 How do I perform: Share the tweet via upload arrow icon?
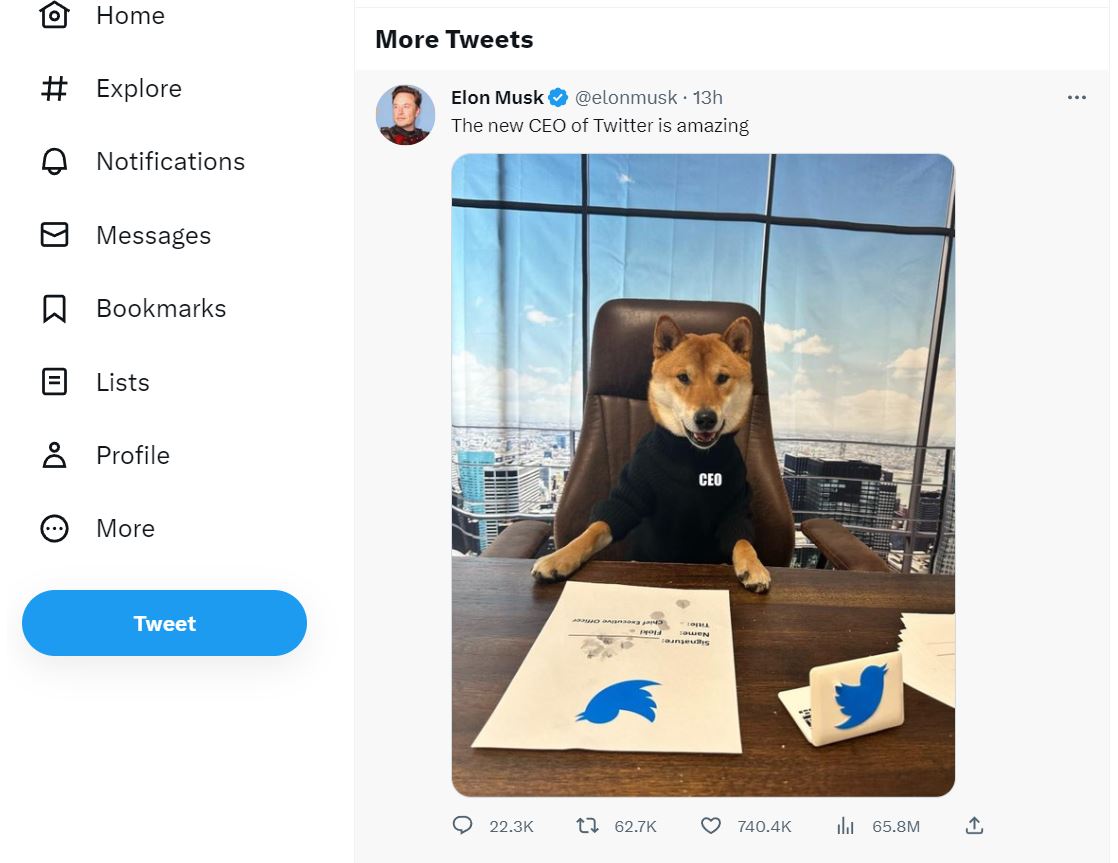(x=975, y=825)
